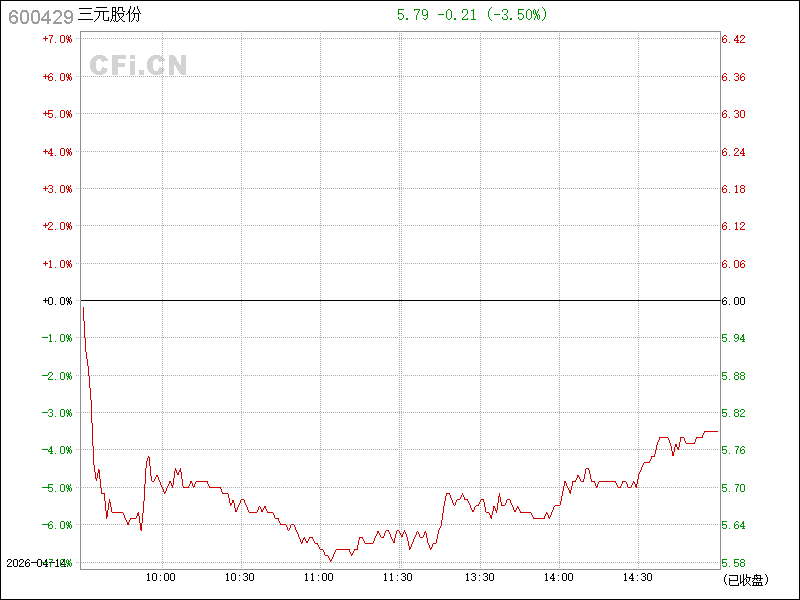Click the current price 5.79 in header
Screen dimensions: 800x600
coord(413,15)
